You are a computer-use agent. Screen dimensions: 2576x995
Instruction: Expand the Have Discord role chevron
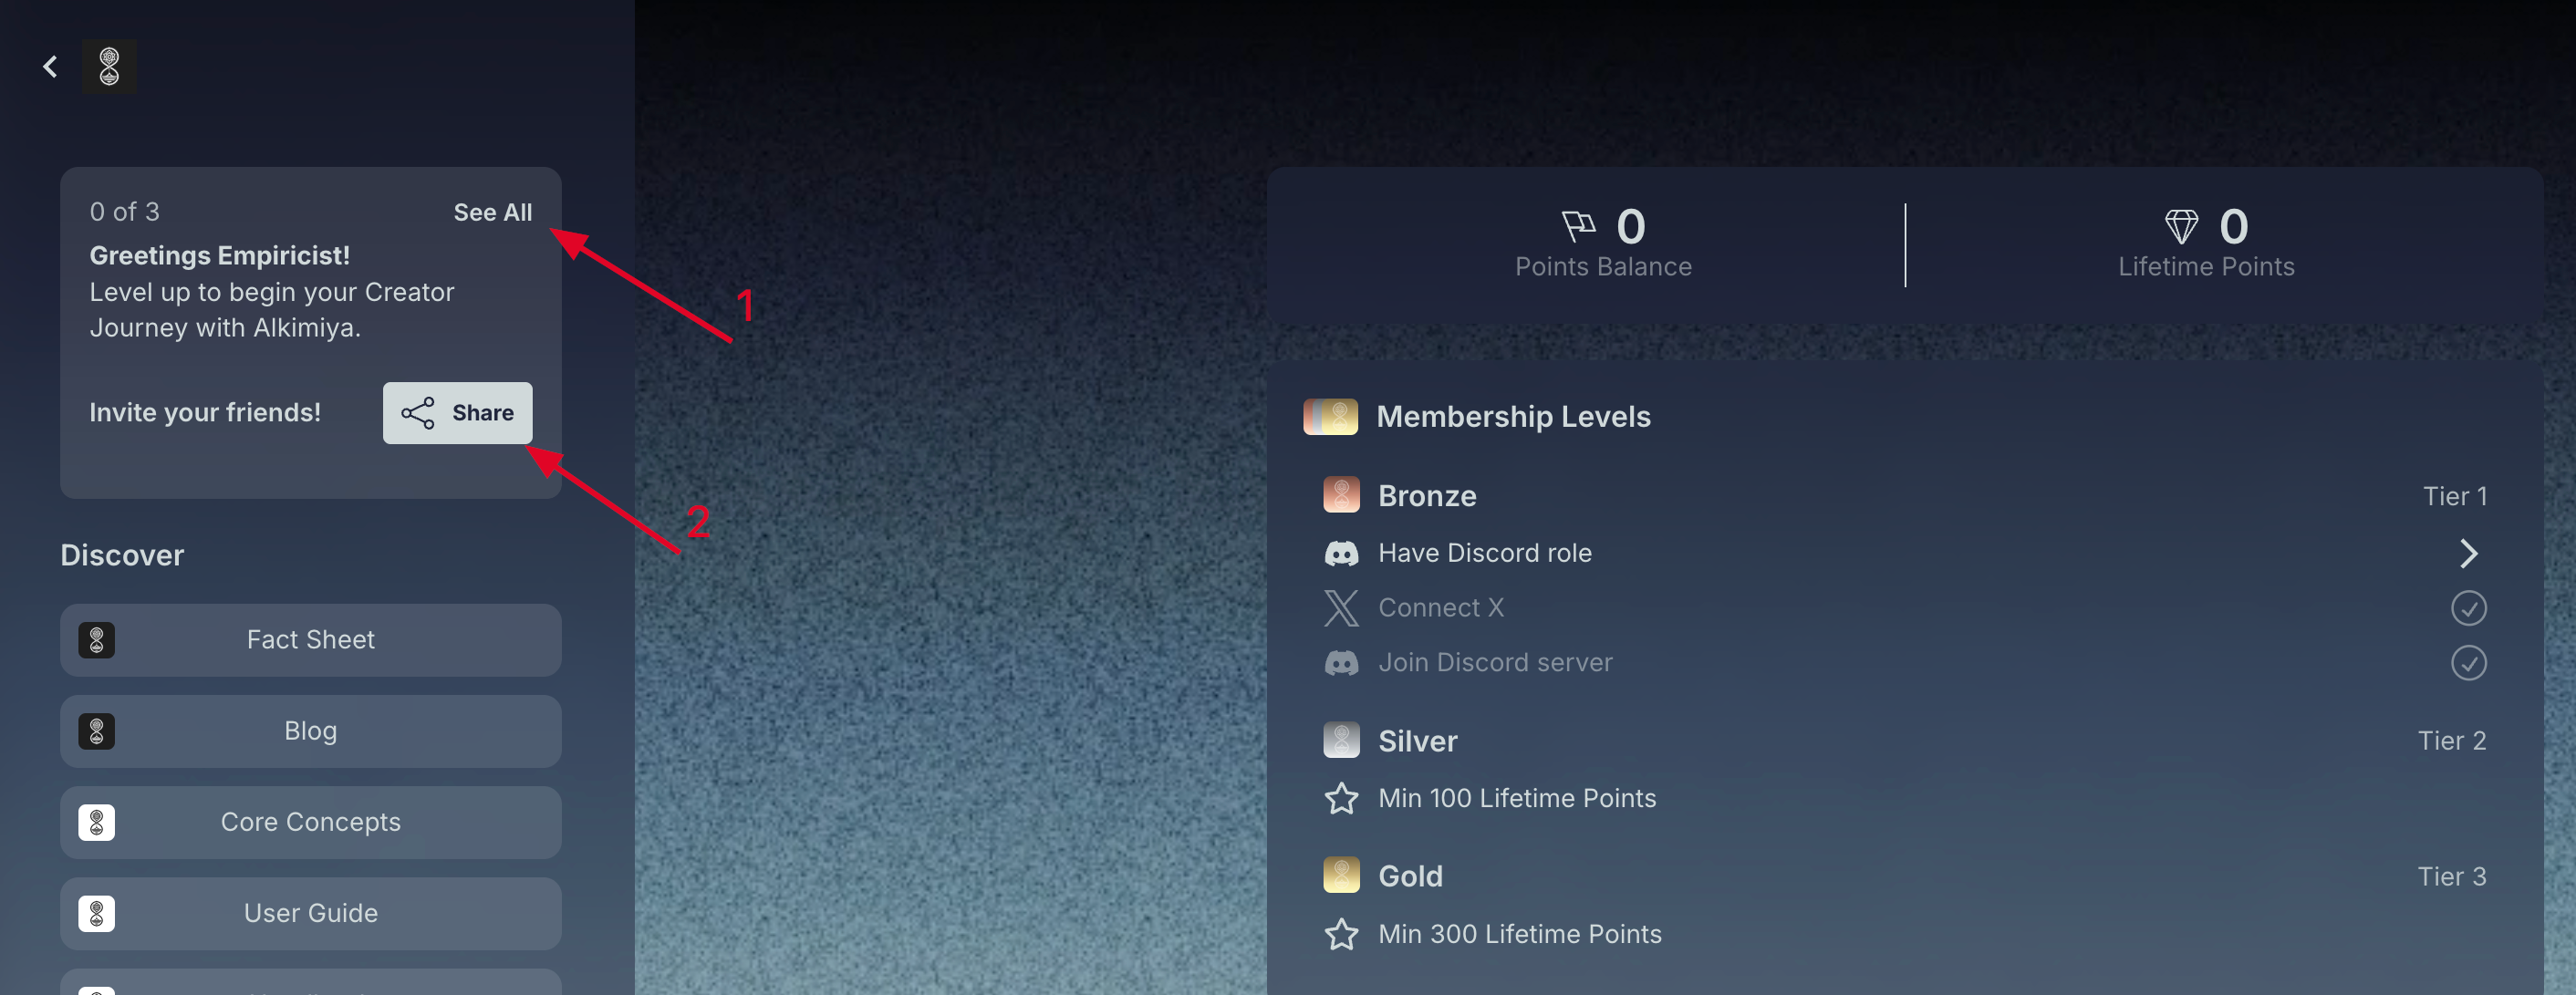2468,553
